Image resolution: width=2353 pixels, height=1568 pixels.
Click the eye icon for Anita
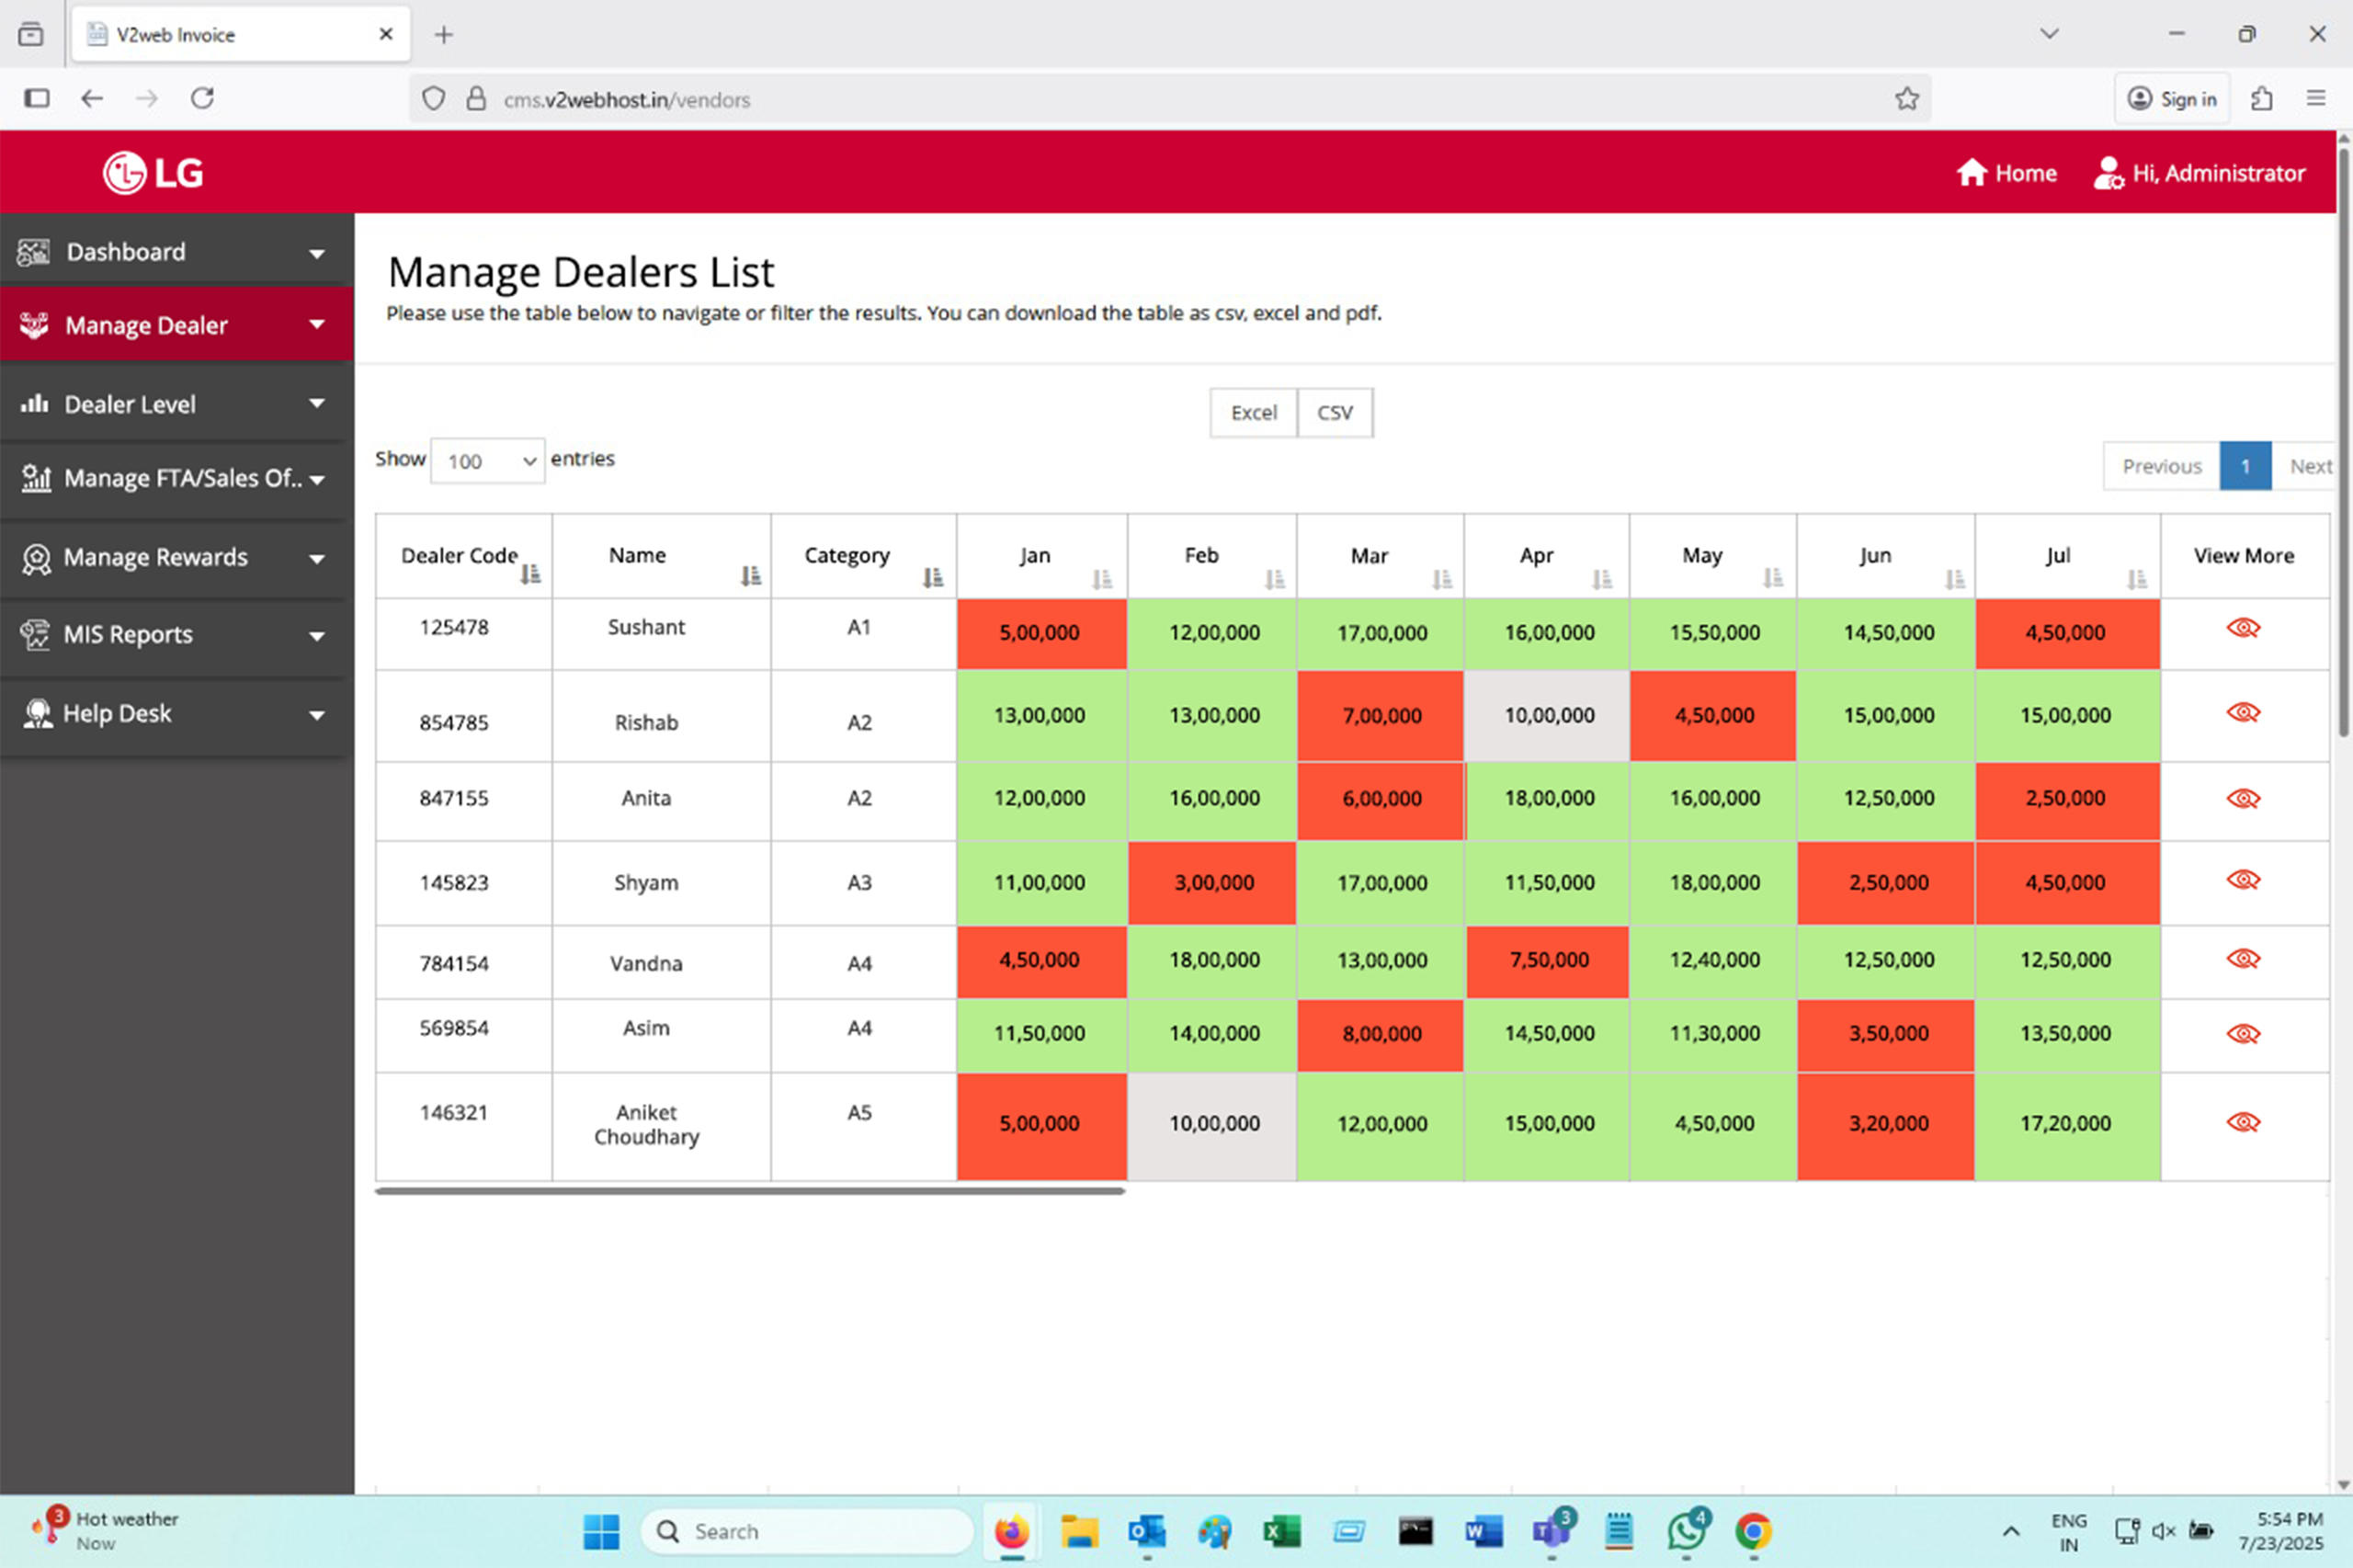pyautogui.click(x=2242, y=799)
